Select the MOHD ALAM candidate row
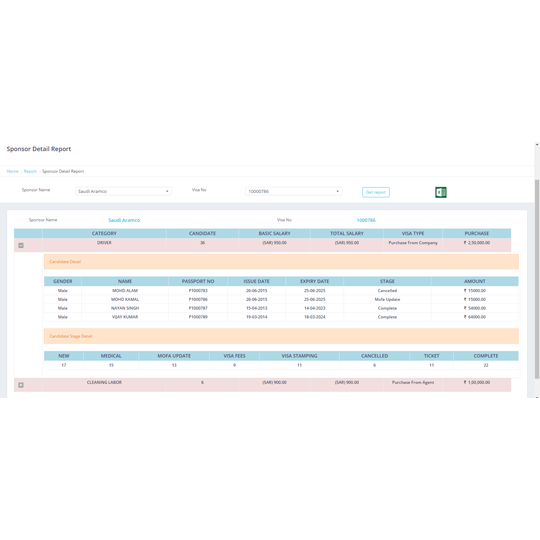 point(281,291)
